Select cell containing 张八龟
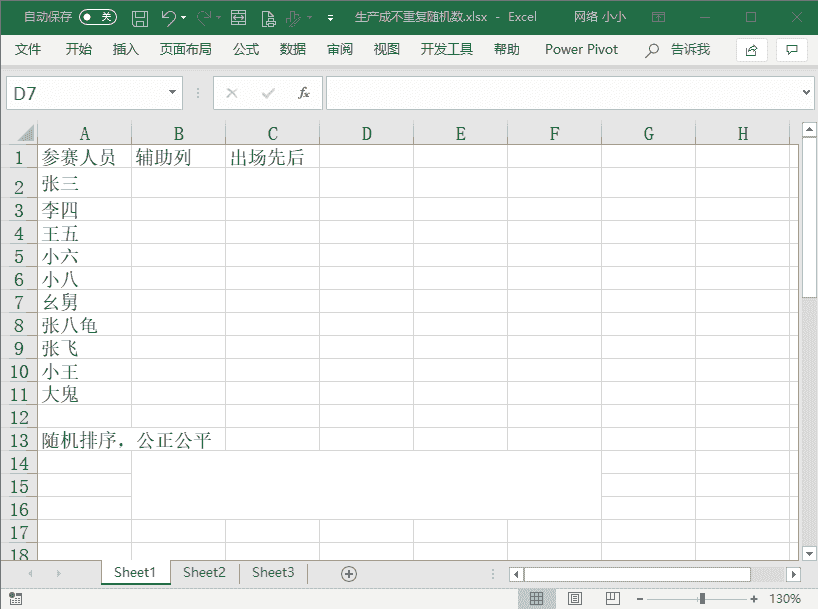The image size is (818, 609). click(x=85, y=325)
